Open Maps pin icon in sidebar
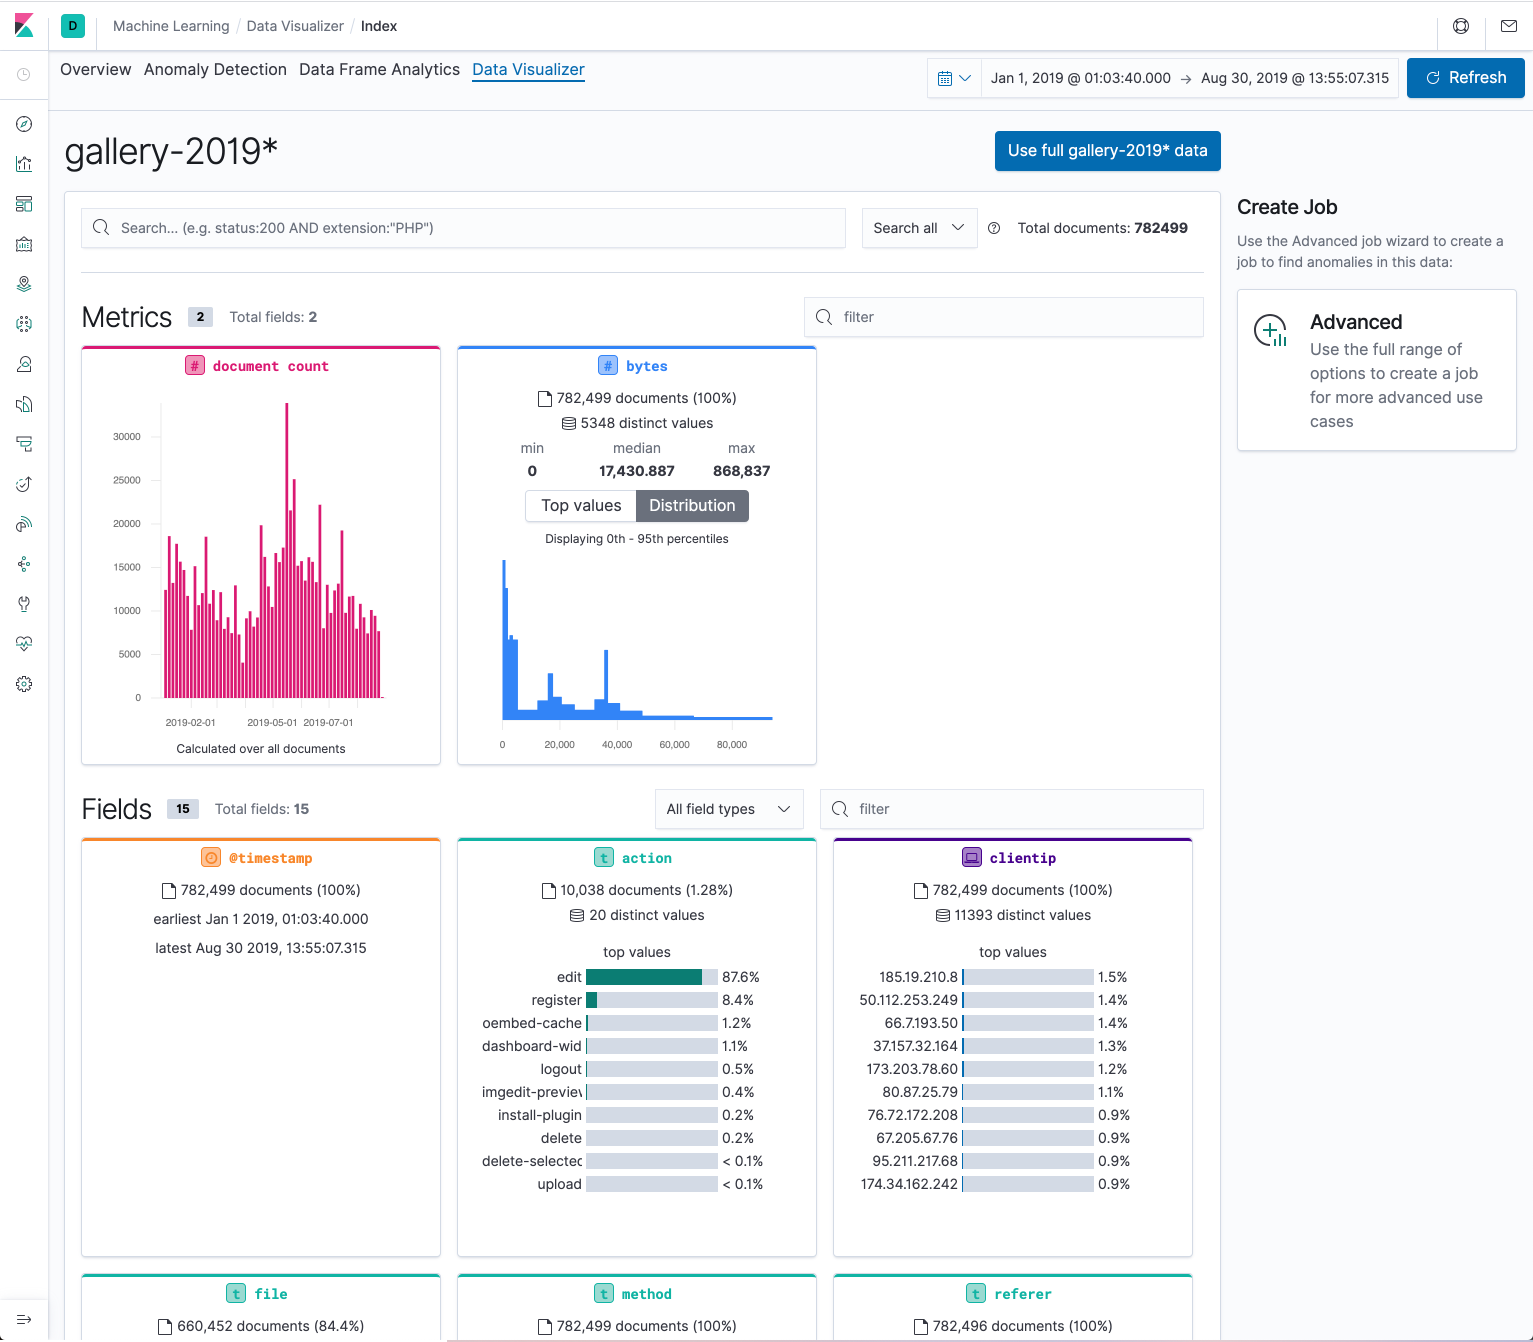1533x1342 pixels. click(x=24, y=284)
